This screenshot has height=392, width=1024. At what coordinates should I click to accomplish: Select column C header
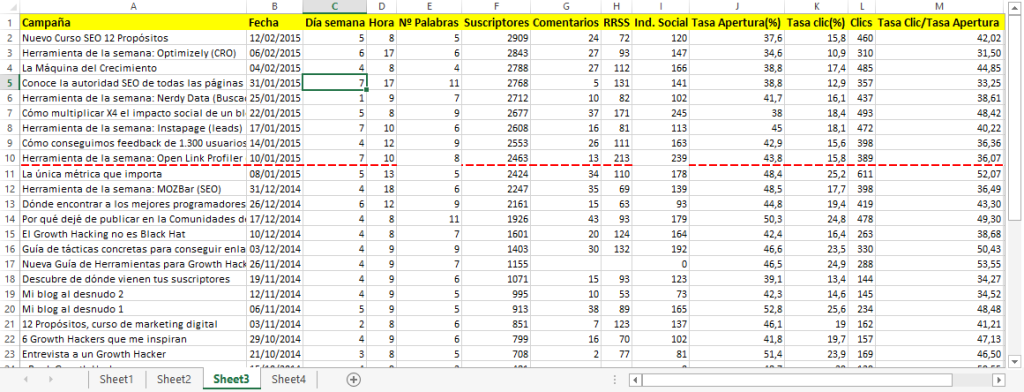[x=335, y=7]
